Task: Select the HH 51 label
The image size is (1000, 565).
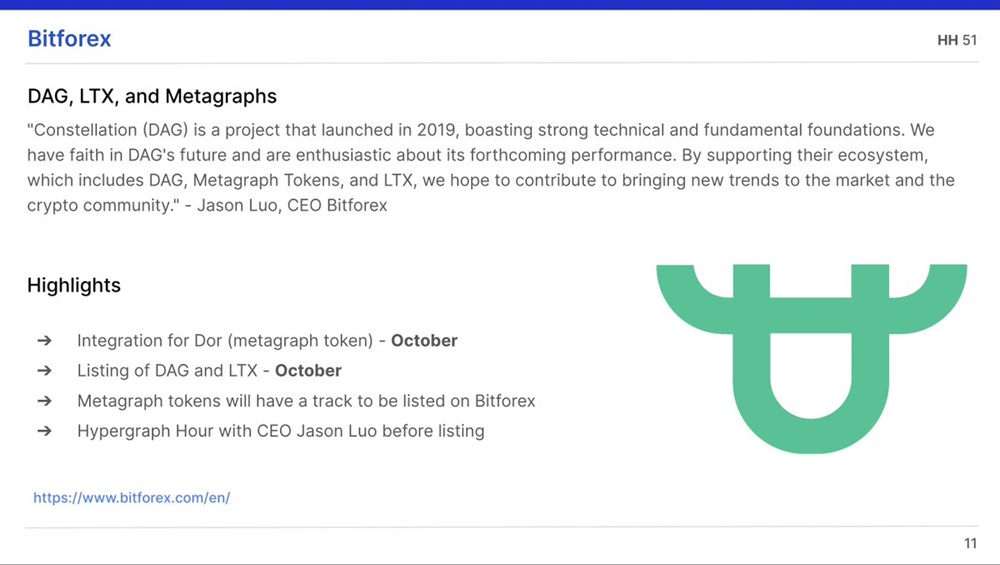Action: point(956,41)
